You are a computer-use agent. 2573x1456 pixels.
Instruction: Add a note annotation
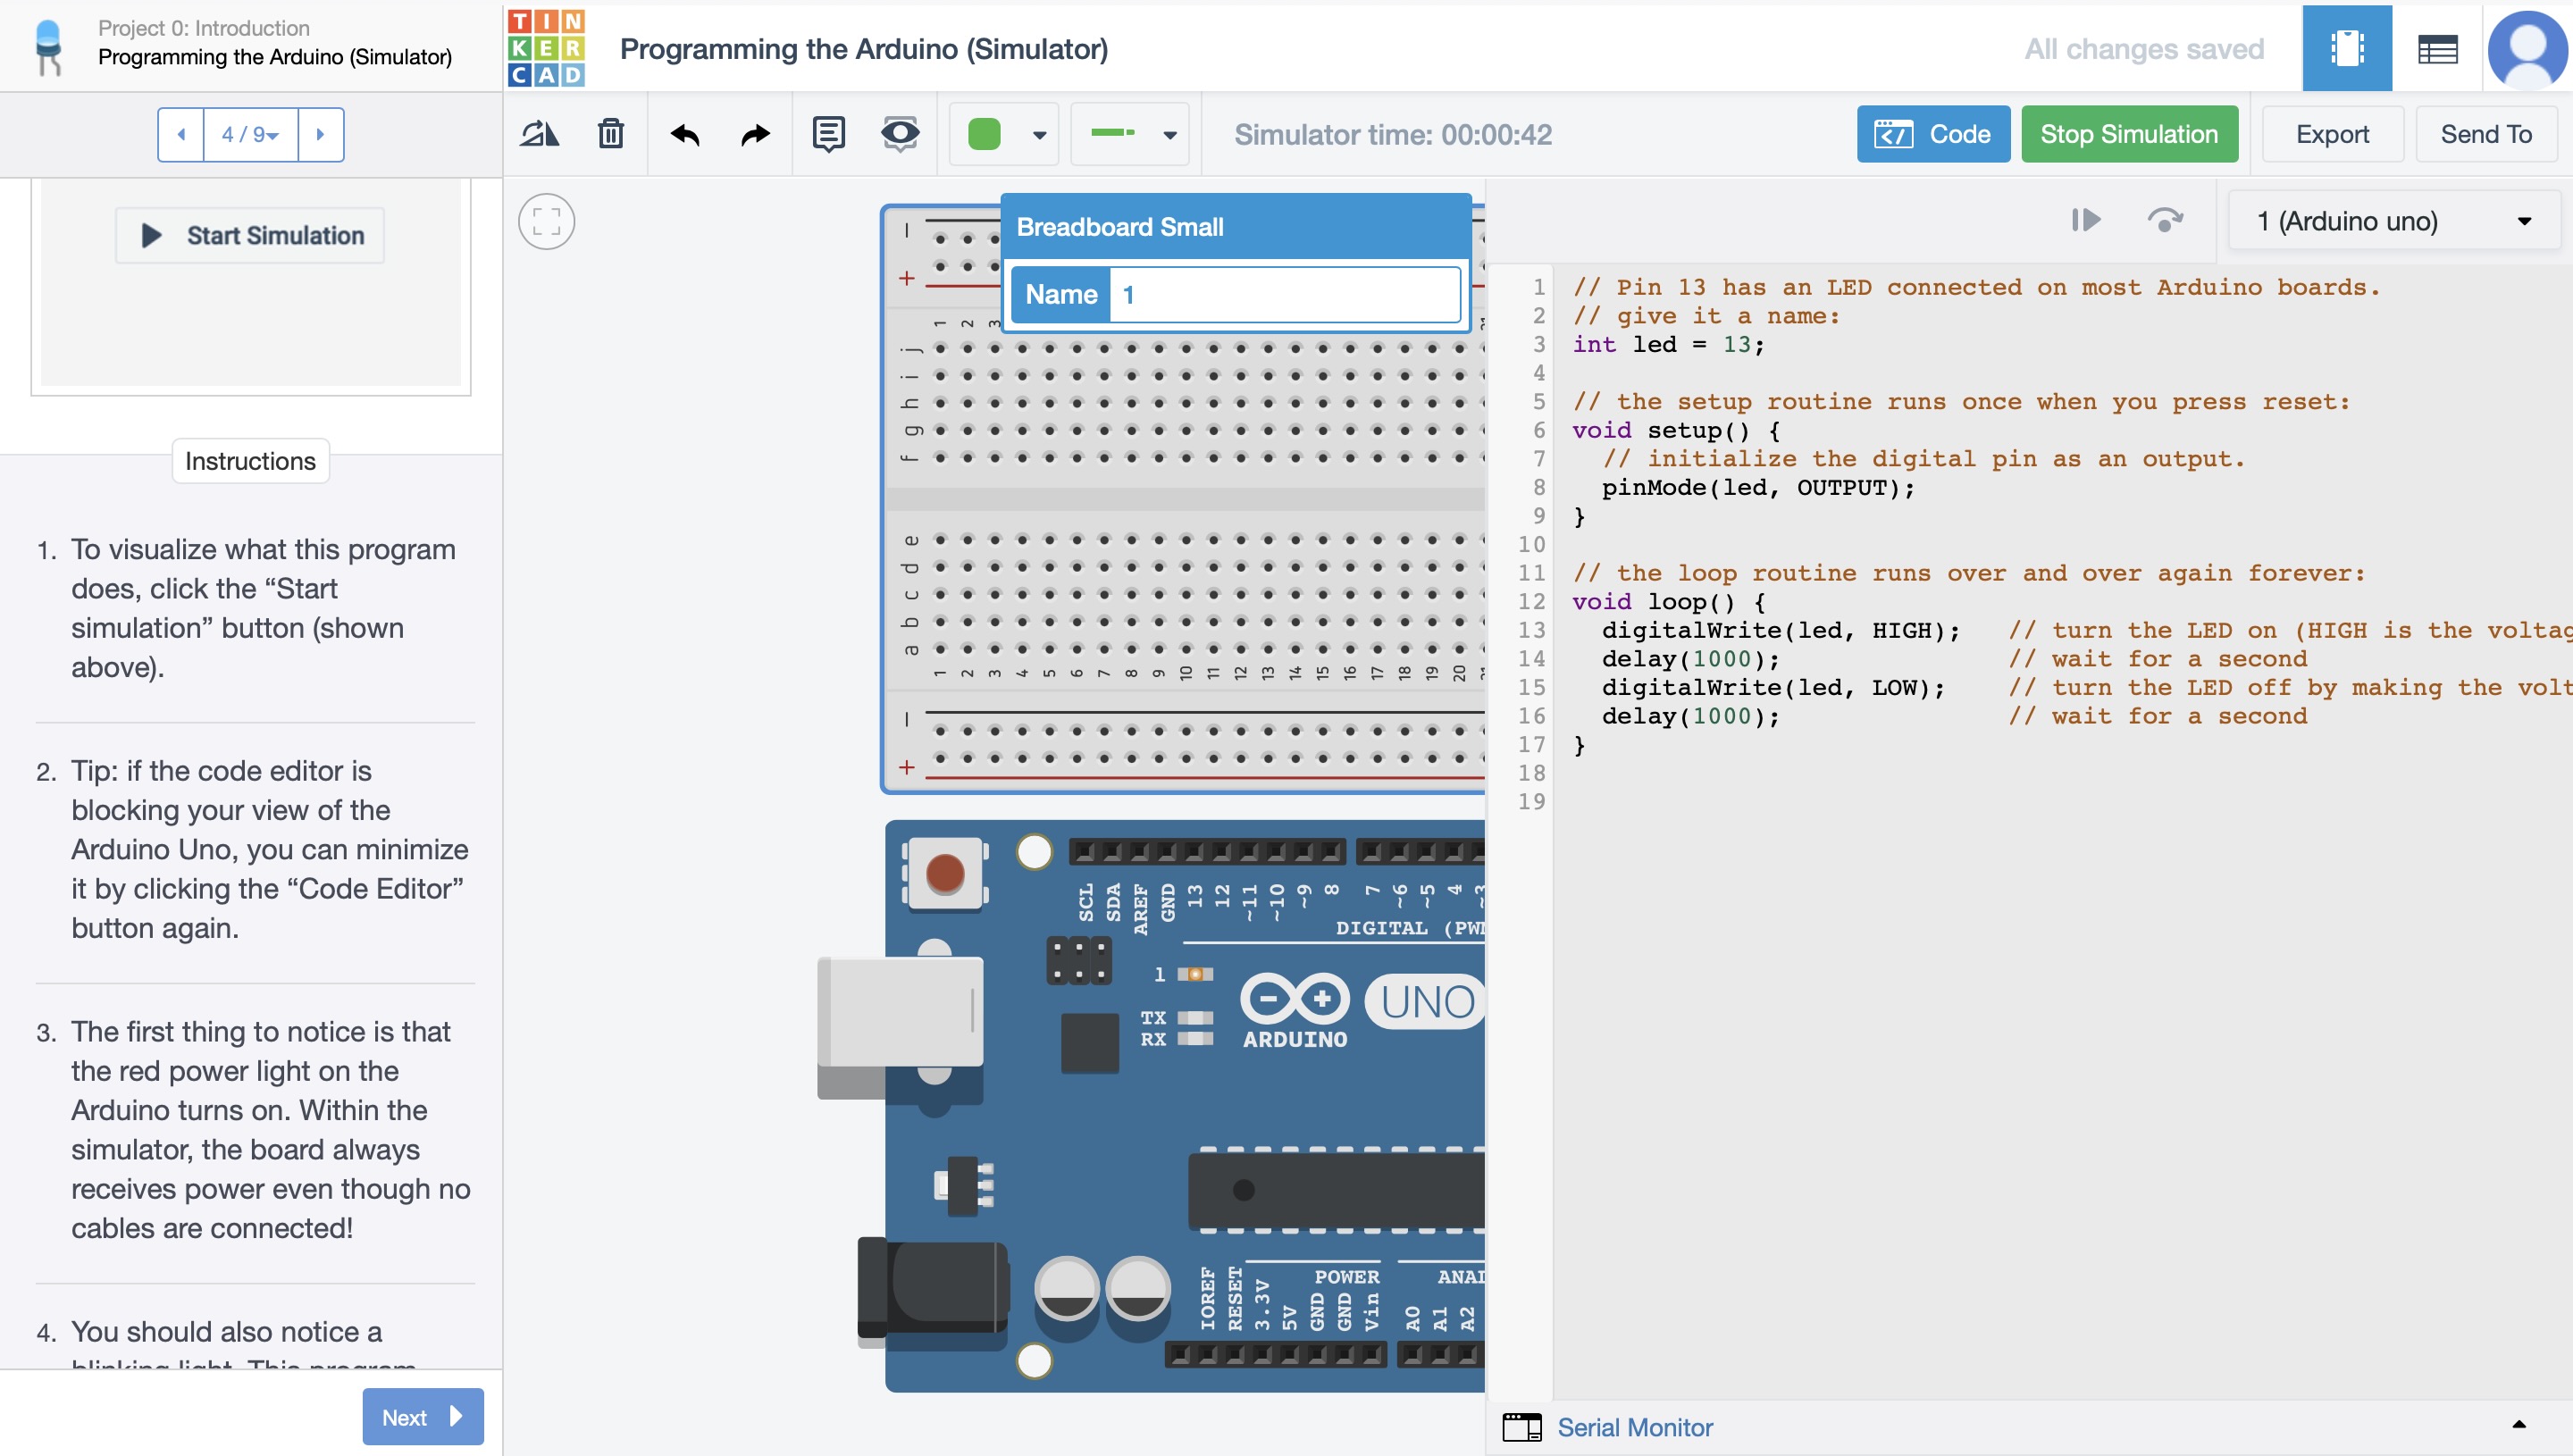coord(828,134)
